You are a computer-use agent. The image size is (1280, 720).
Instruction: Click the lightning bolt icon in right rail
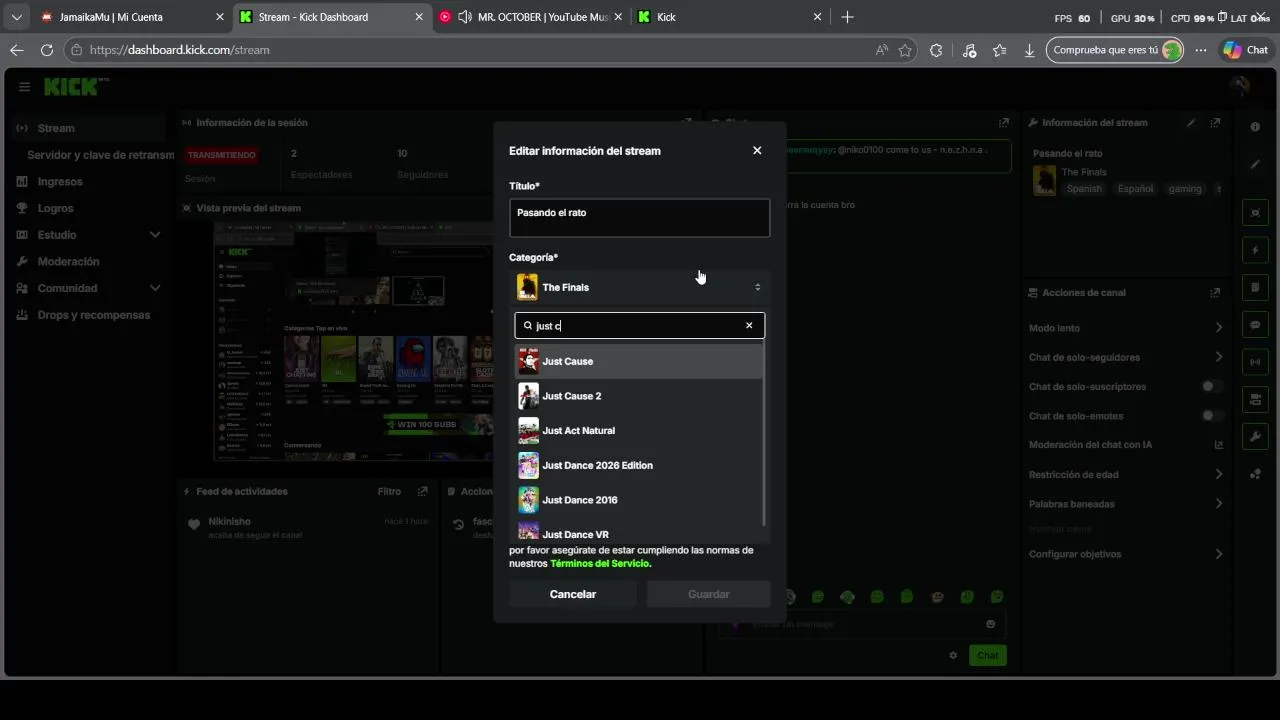click(x=1255, y=250)
